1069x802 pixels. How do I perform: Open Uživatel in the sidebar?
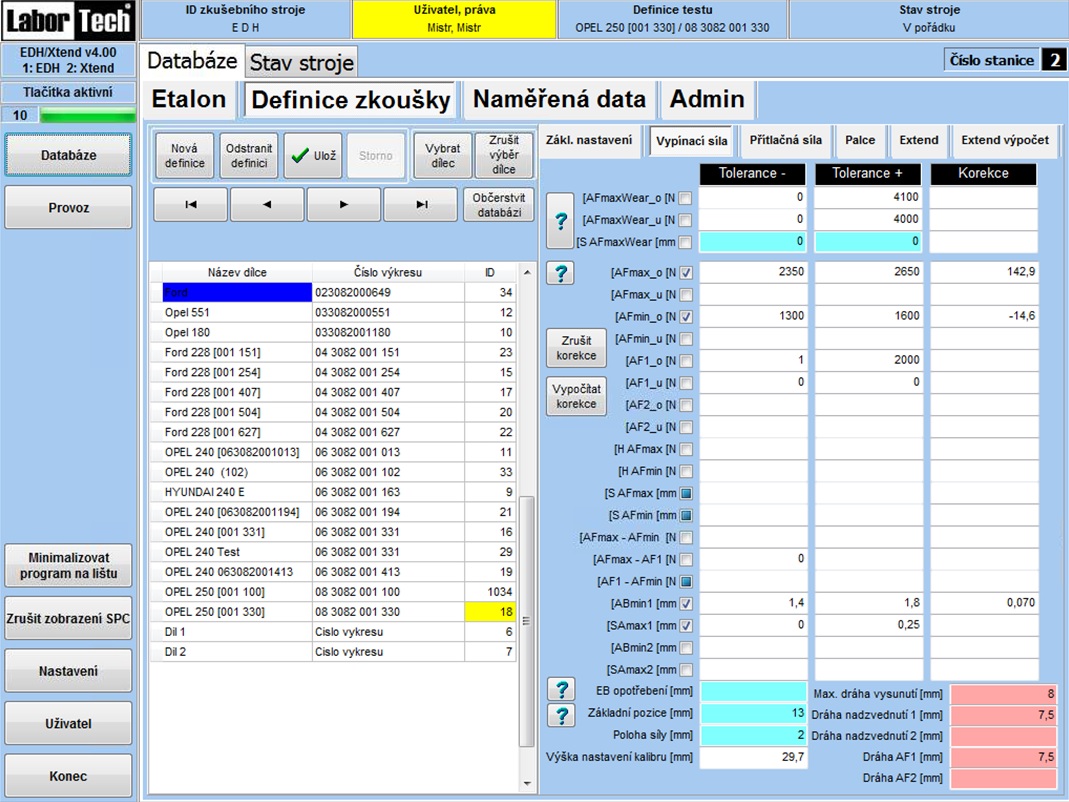[68, 724]
